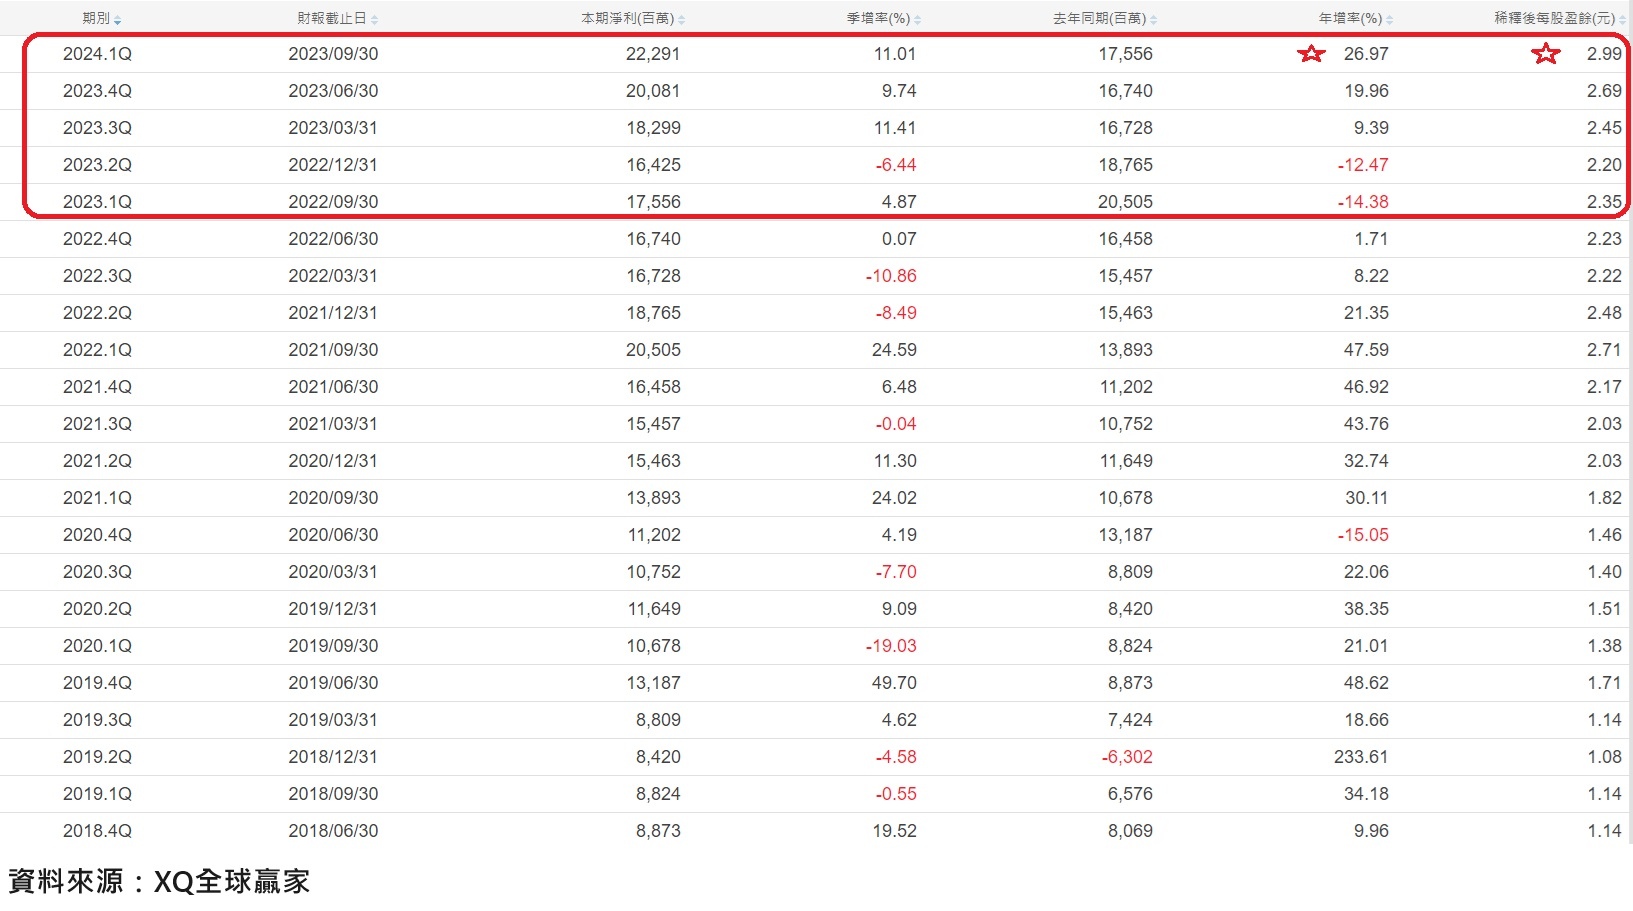Click sort arrows beside 季增率(%) header
The width and height of the screenshot is (1633, 911).
click(x=917, y=20)
